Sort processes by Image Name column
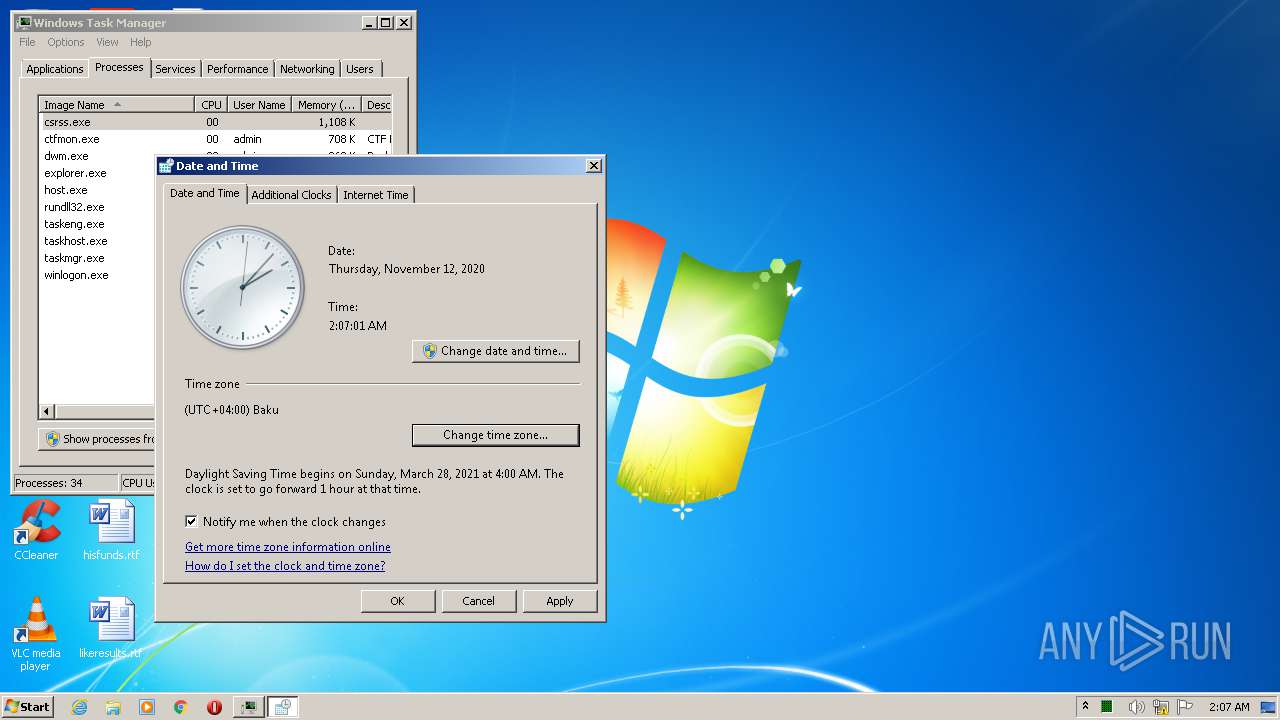The width and height of the screenshot is (1280, 720). coord(117,105)
